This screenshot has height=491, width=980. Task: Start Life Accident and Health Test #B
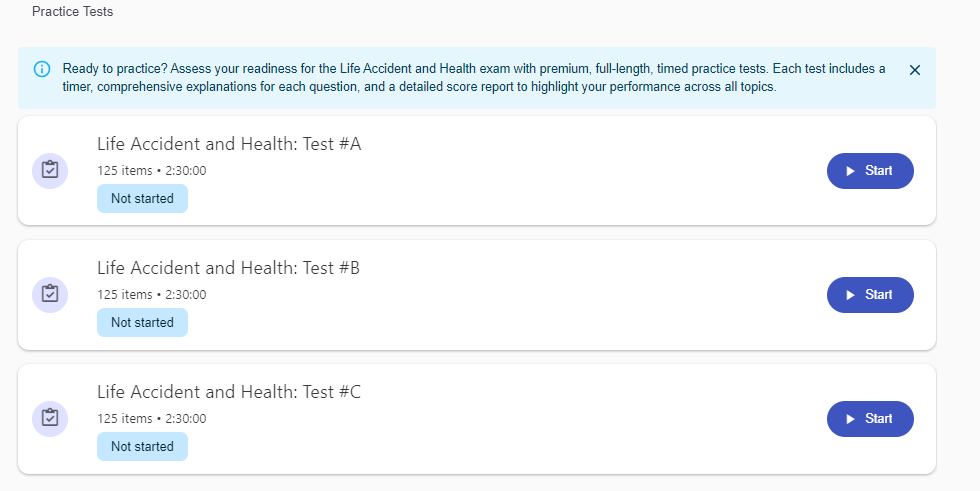[870, 295]
